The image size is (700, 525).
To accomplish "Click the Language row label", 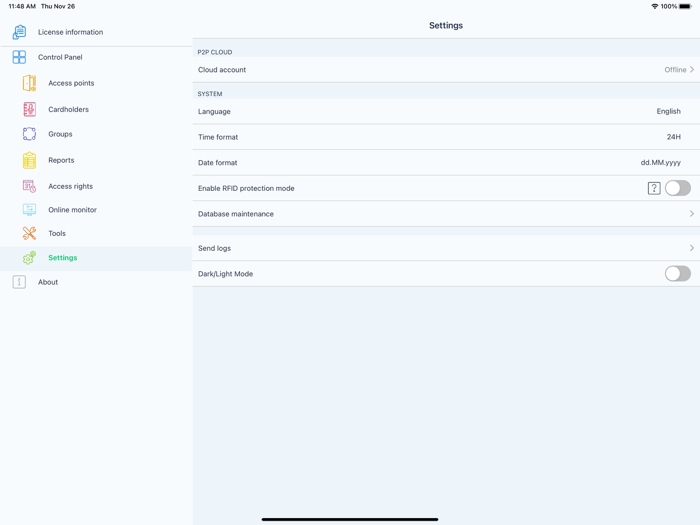I will (214, 112).
